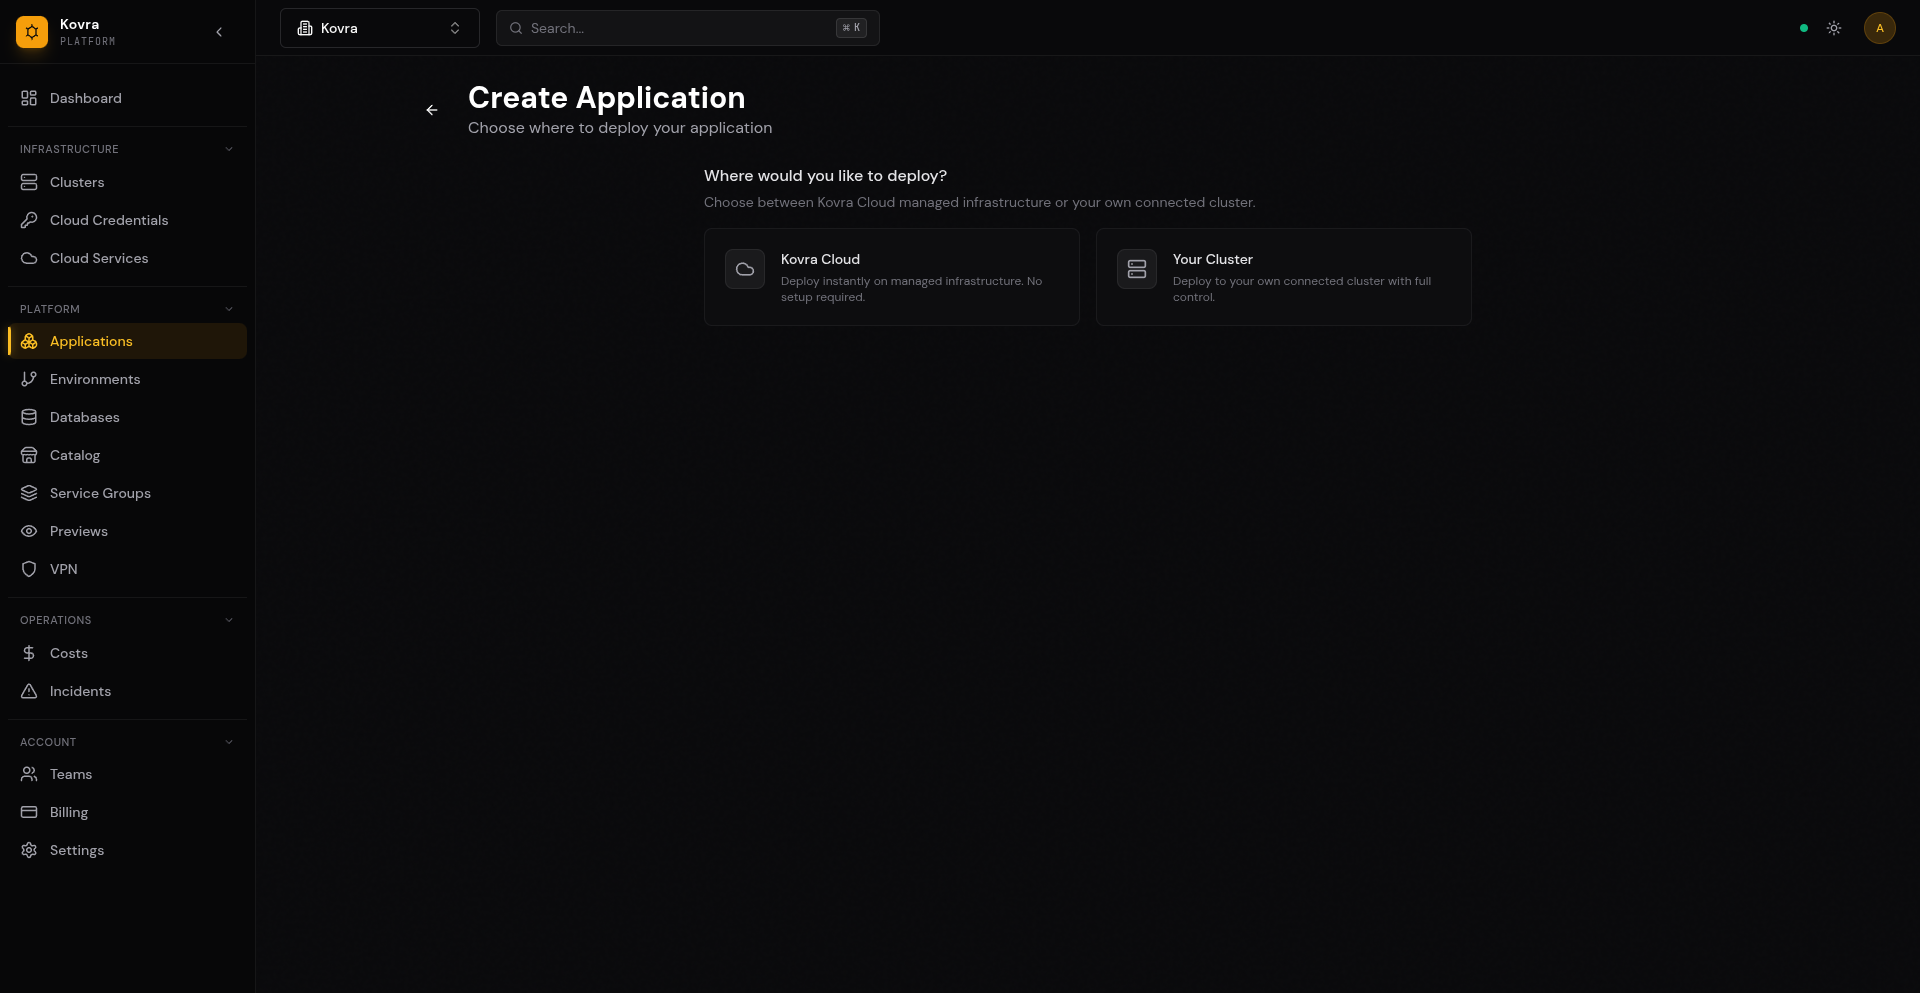Image resolution: width=1920 pixels, height=993 pixels.
Task: Click the Teams people icon
Action: point(29,774)
